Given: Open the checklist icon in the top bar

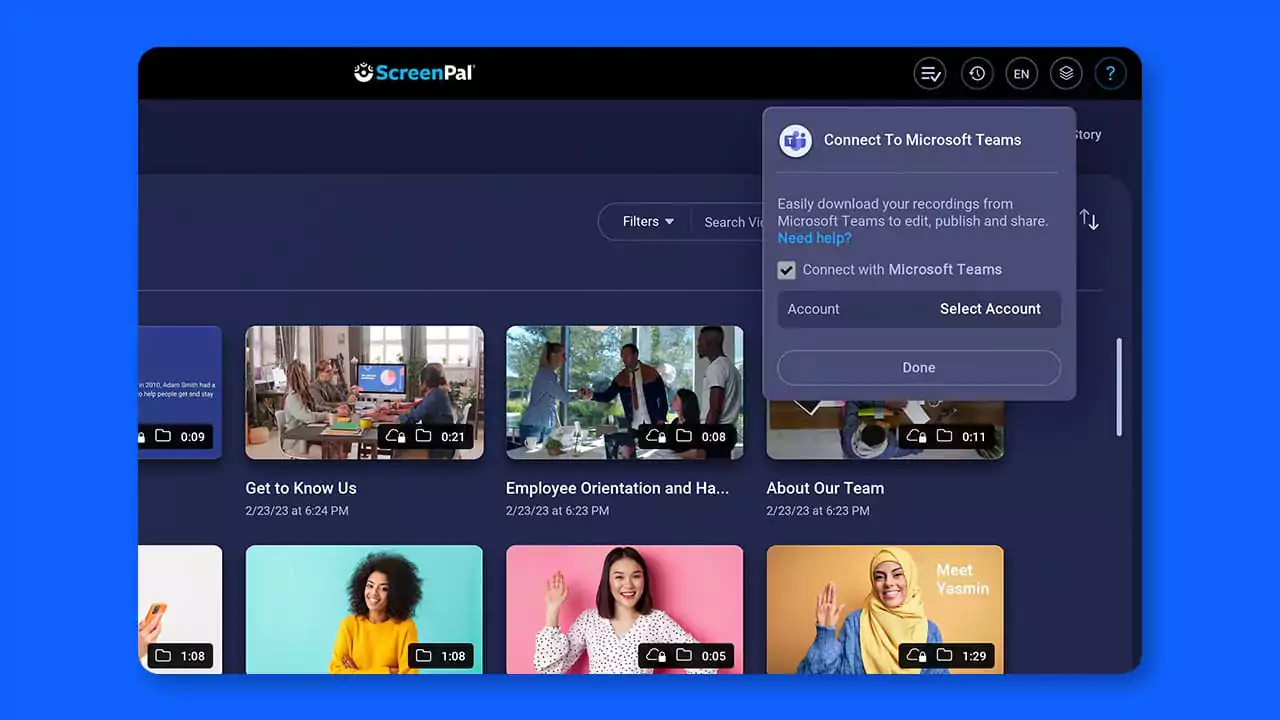Looking at the screenshot, I should (x=930, y=73).
